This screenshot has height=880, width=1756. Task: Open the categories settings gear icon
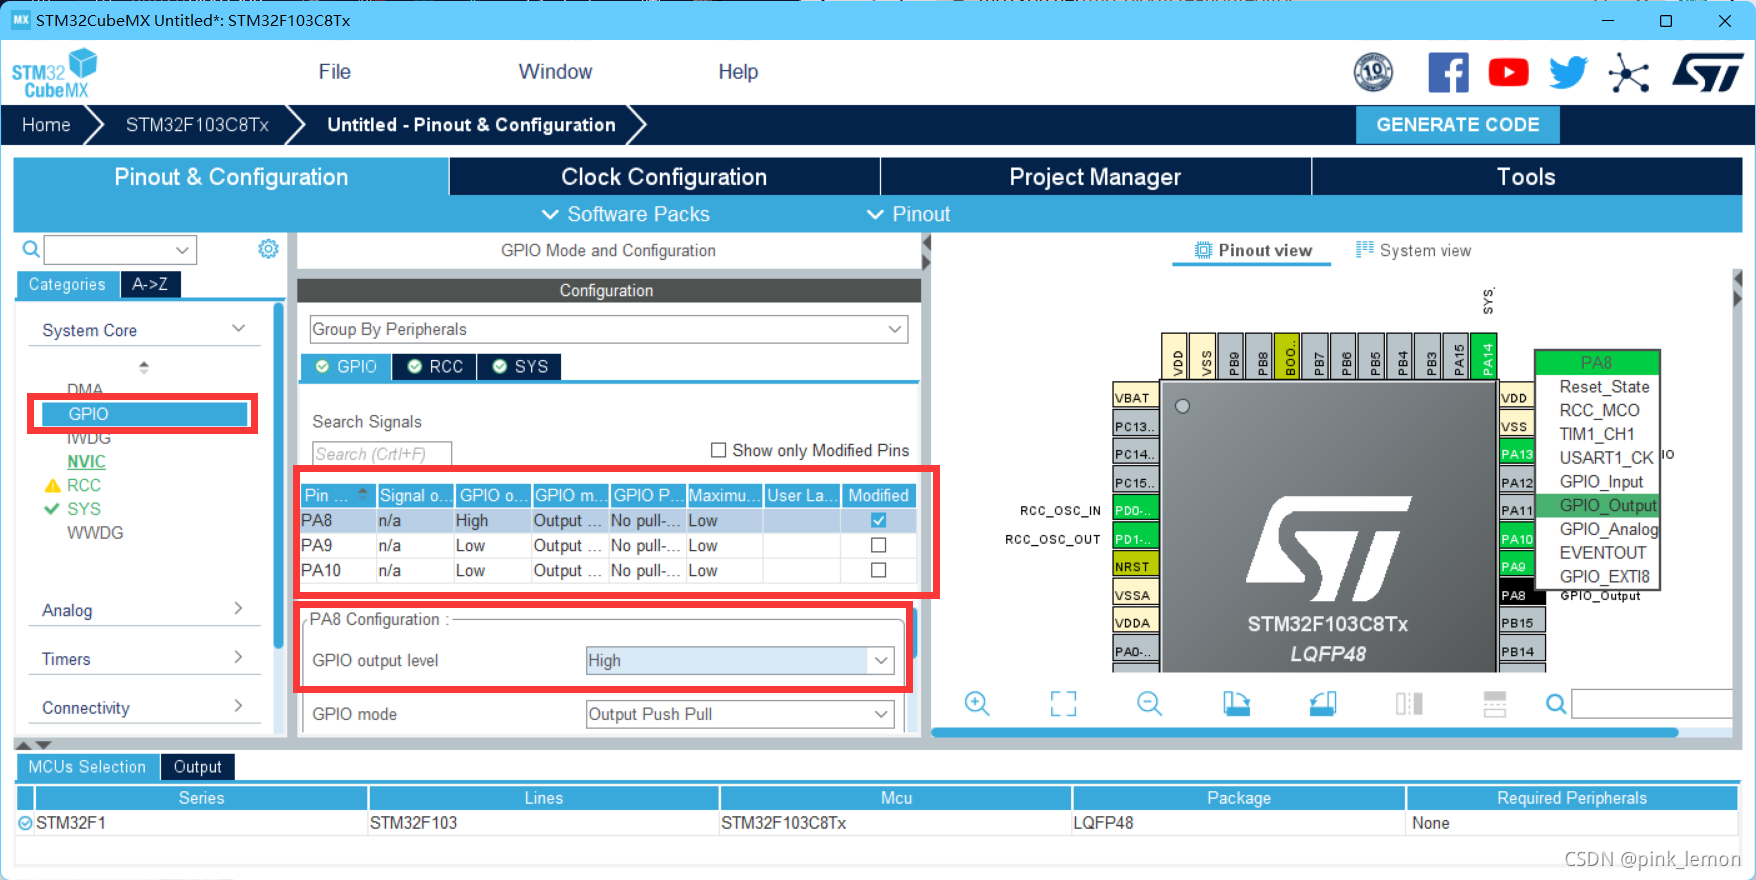pos(268,249)
